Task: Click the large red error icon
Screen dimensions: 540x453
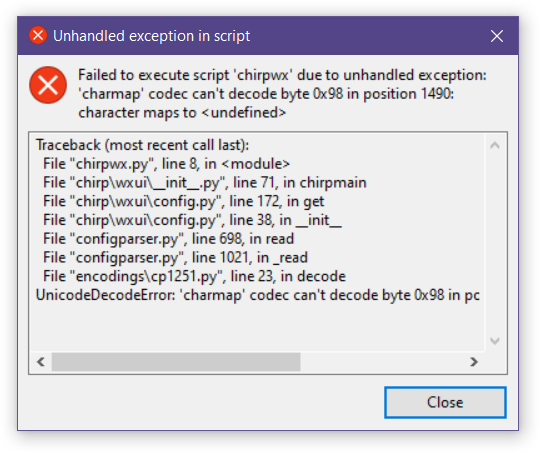Action: point(48,85)
